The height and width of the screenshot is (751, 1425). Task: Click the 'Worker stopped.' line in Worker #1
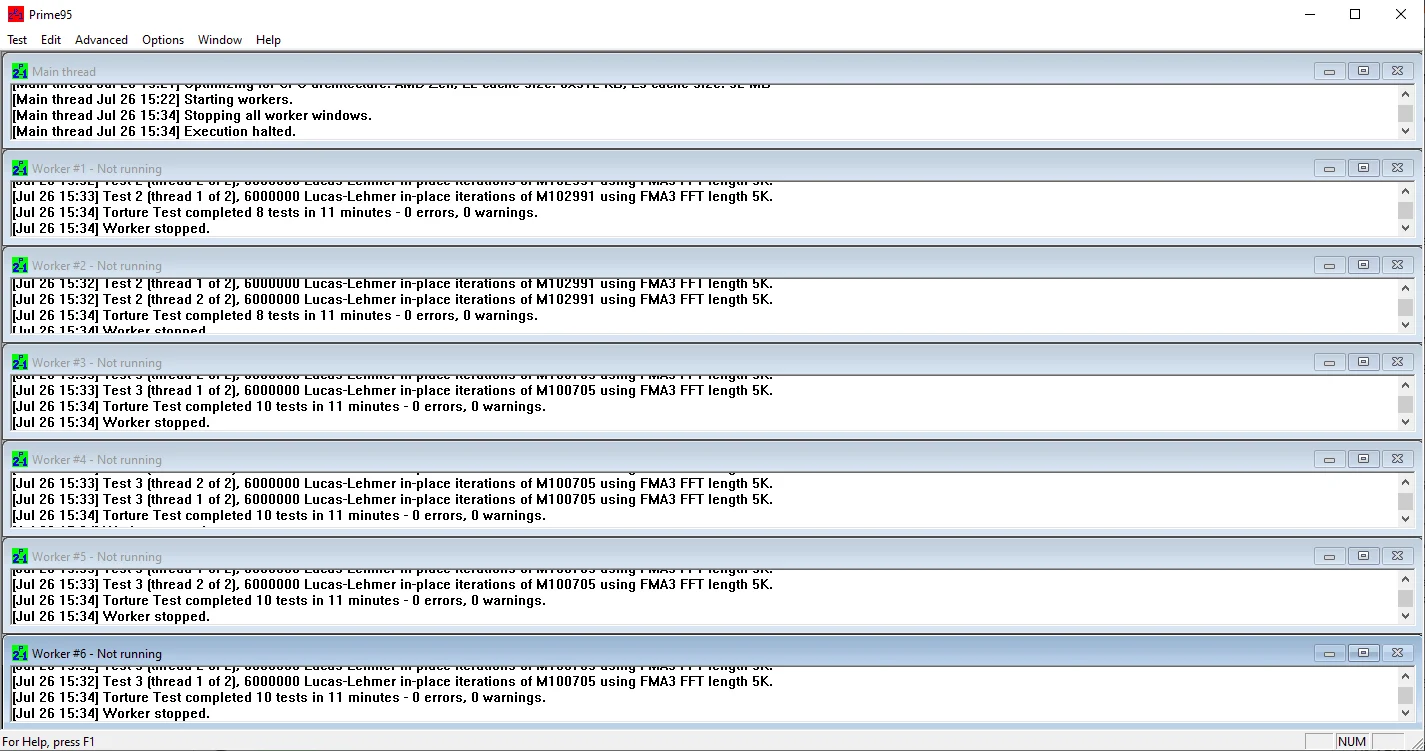111,228
